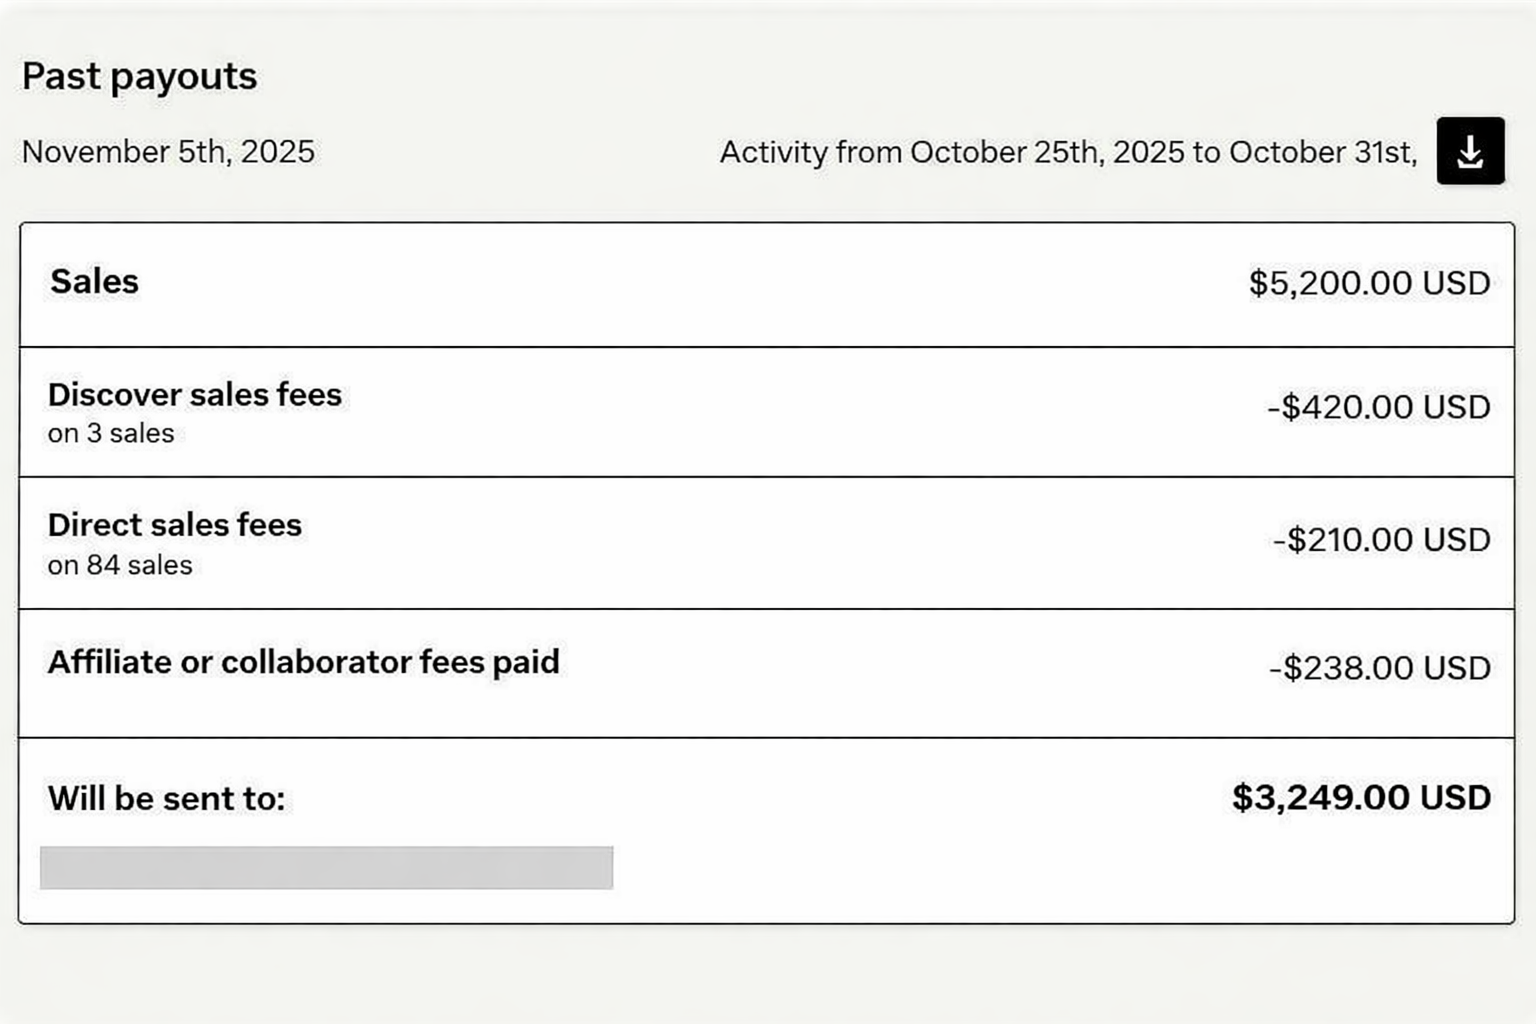Click the $5,200.00 USD sales amount
1536x1024 pixels.
coord(1367,283)
